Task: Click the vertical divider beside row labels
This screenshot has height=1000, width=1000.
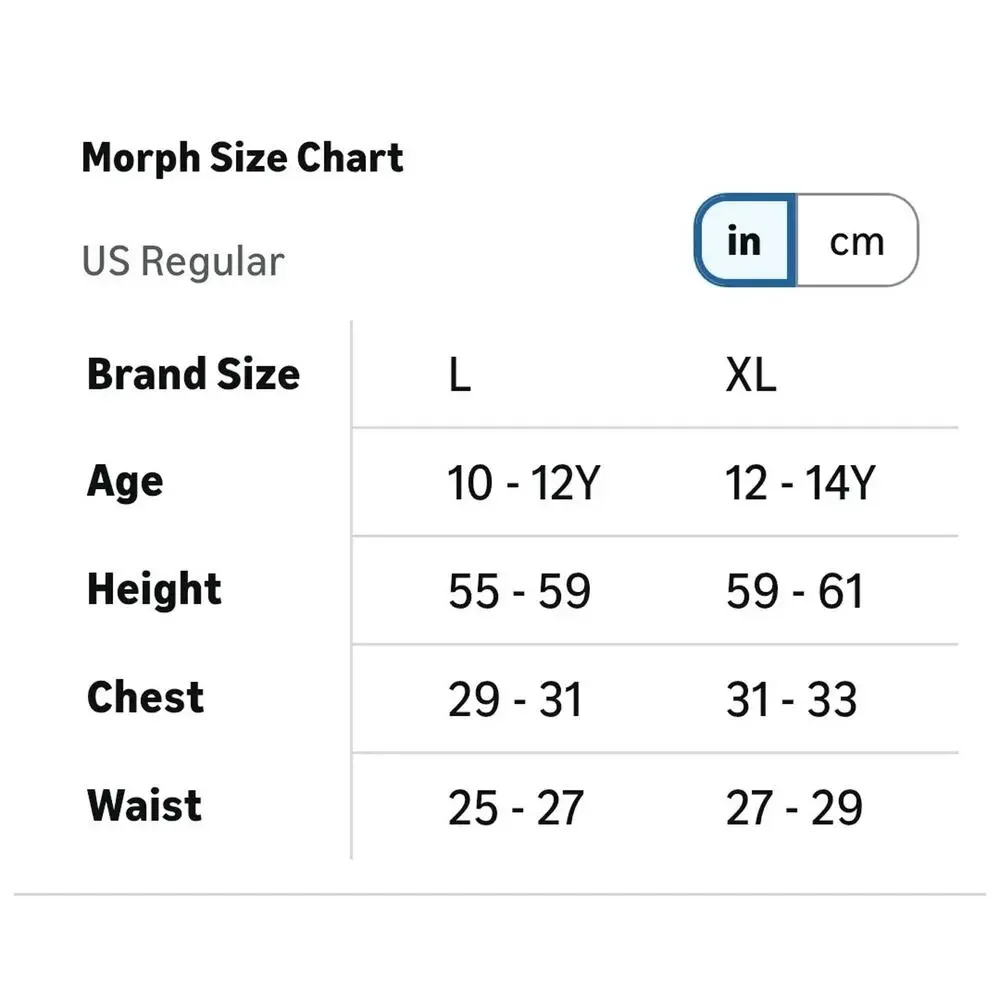Action: pos(351,590)
